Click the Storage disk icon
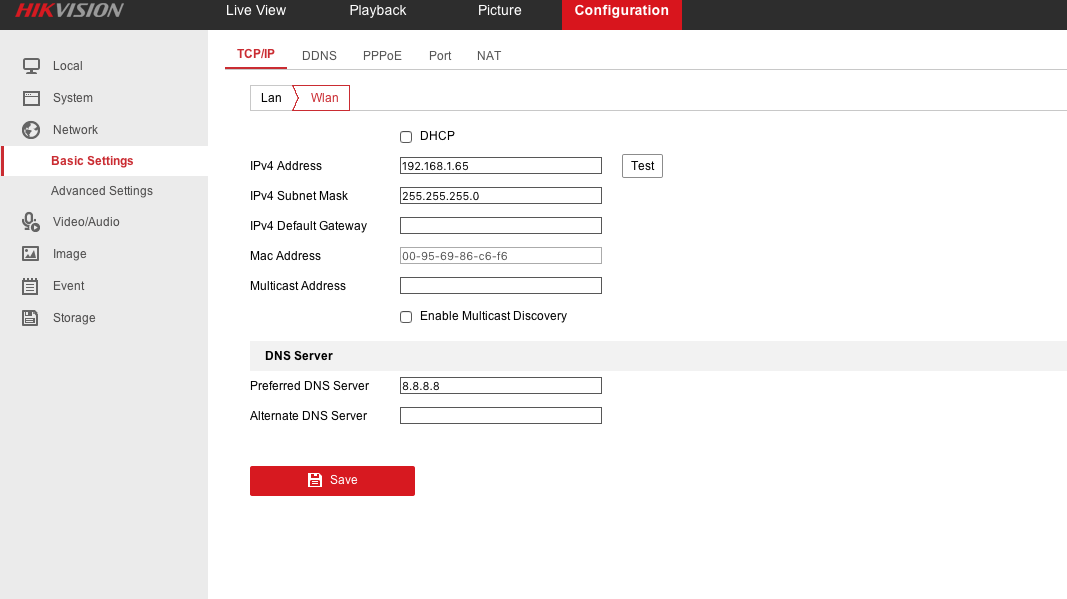Screen dimensions: 1067x599 pos(31,318)
